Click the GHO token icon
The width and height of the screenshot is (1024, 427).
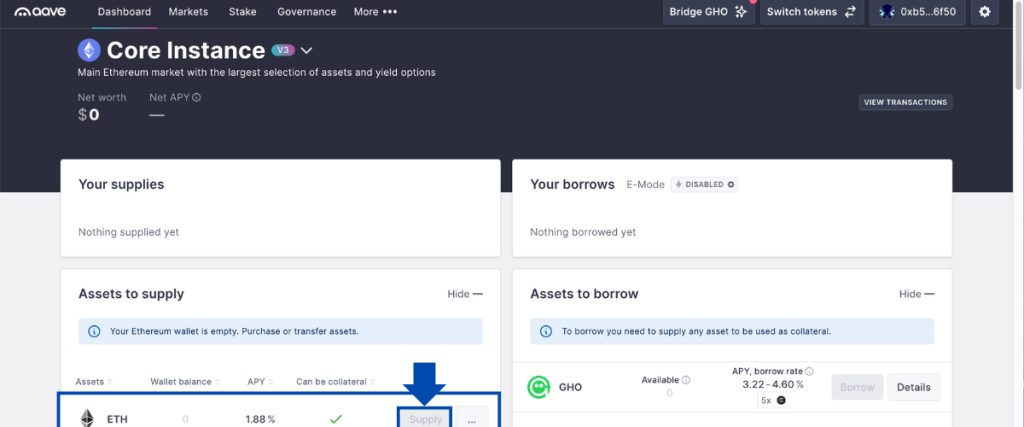click(x=539, y=386)
